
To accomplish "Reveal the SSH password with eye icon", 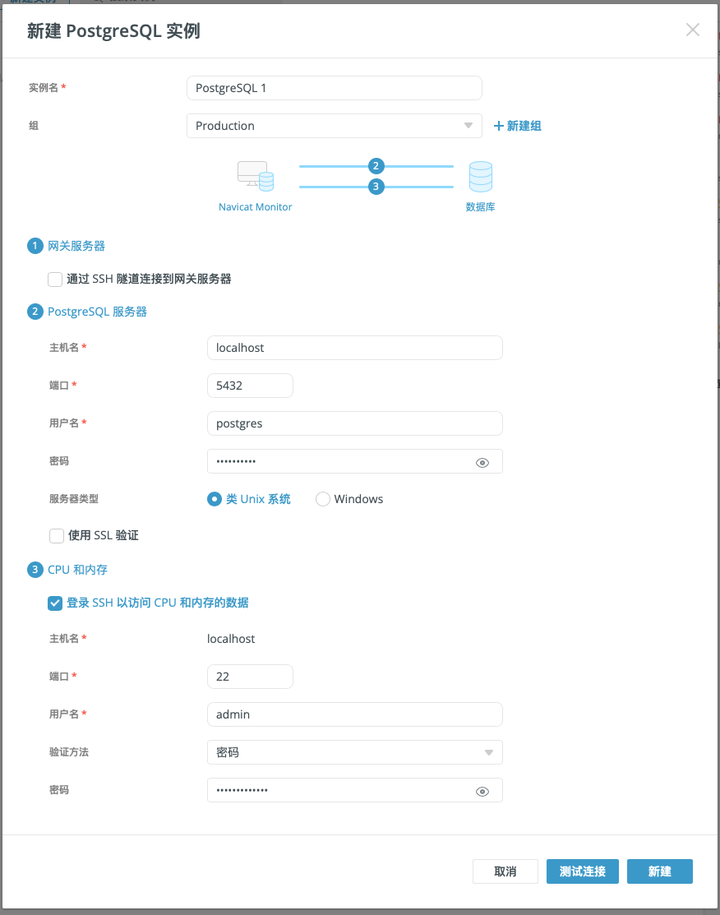I will tap(482, 792).
